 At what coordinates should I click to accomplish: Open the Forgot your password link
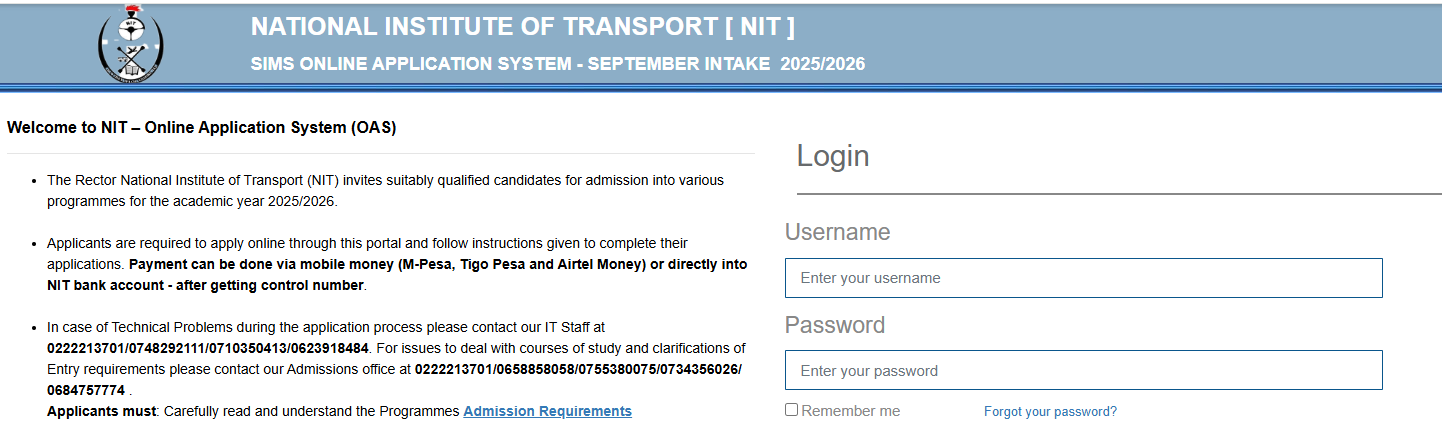(1050, 411)
